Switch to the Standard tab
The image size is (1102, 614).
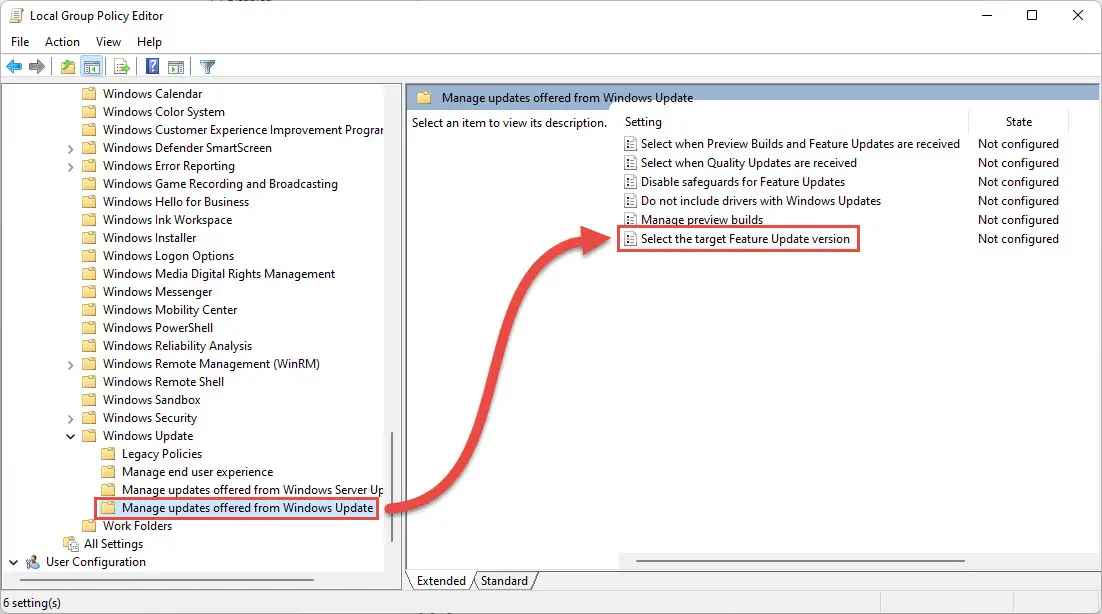tap(505, 581)
